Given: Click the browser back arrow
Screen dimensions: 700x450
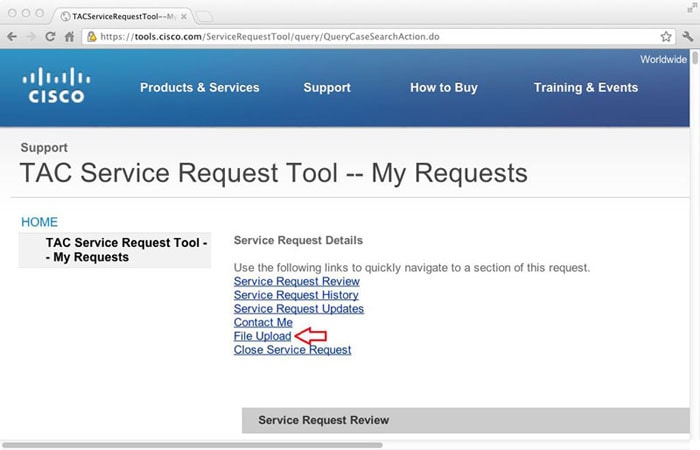Looking at the screenshot, I should 12,37.
